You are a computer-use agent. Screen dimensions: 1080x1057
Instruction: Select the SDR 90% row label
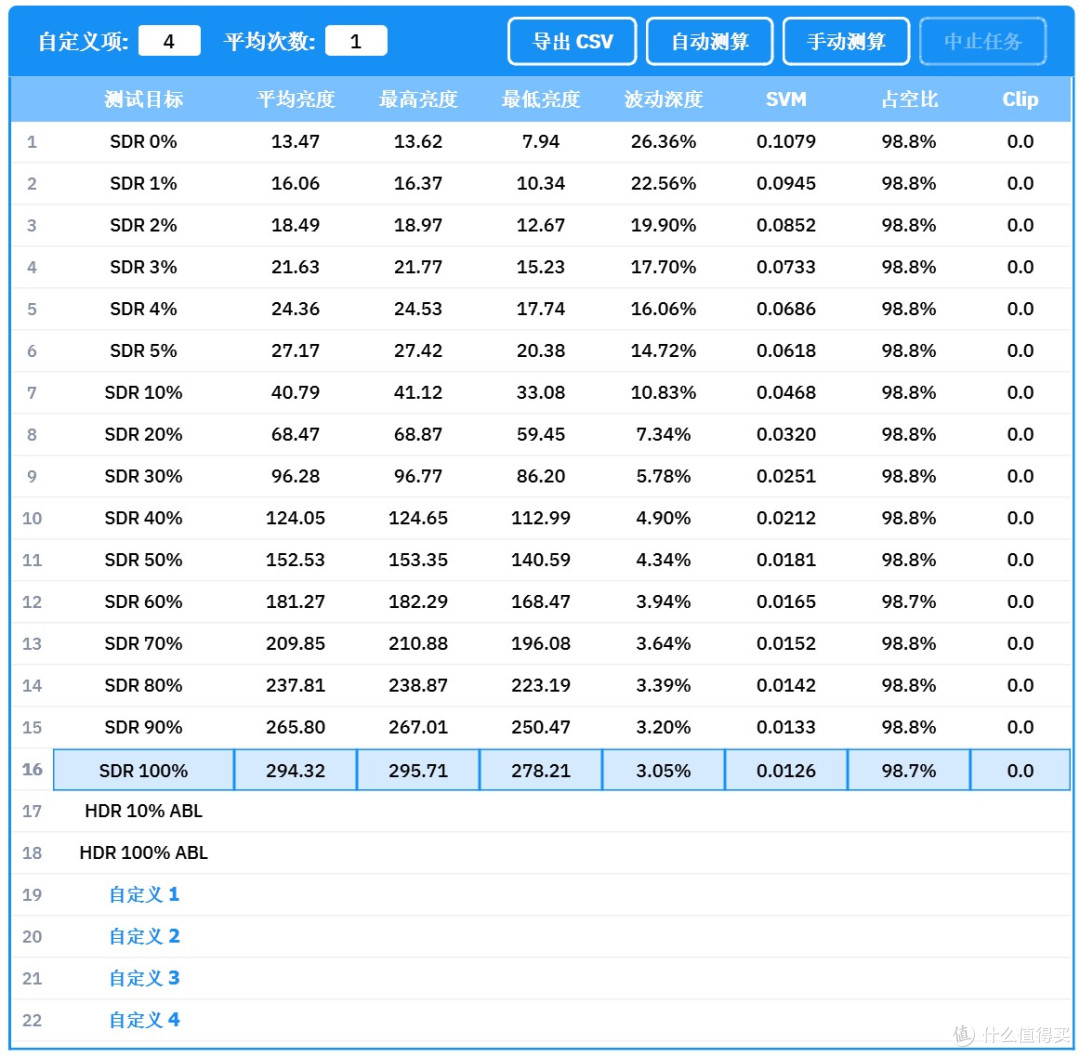[x=143, y=727]
